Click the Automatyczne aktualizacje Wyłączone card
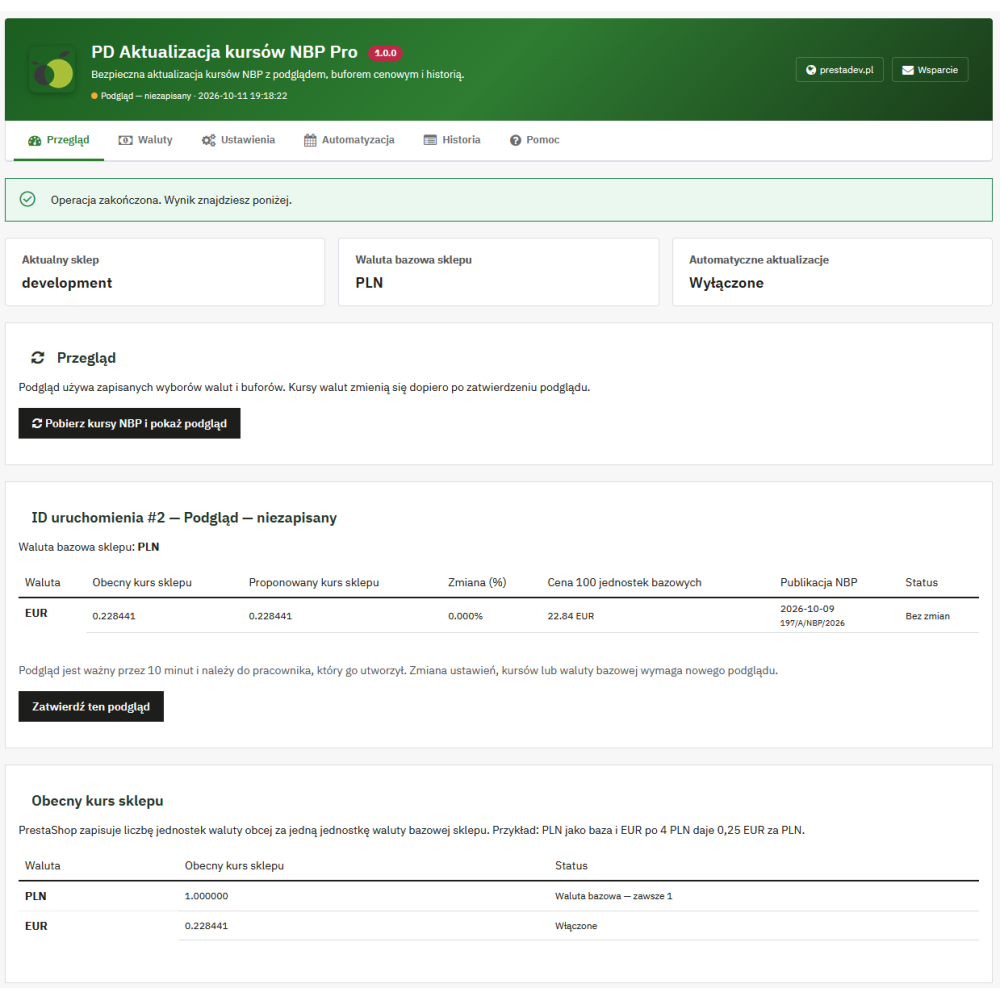1000x1000 pixels. [832, 272]
